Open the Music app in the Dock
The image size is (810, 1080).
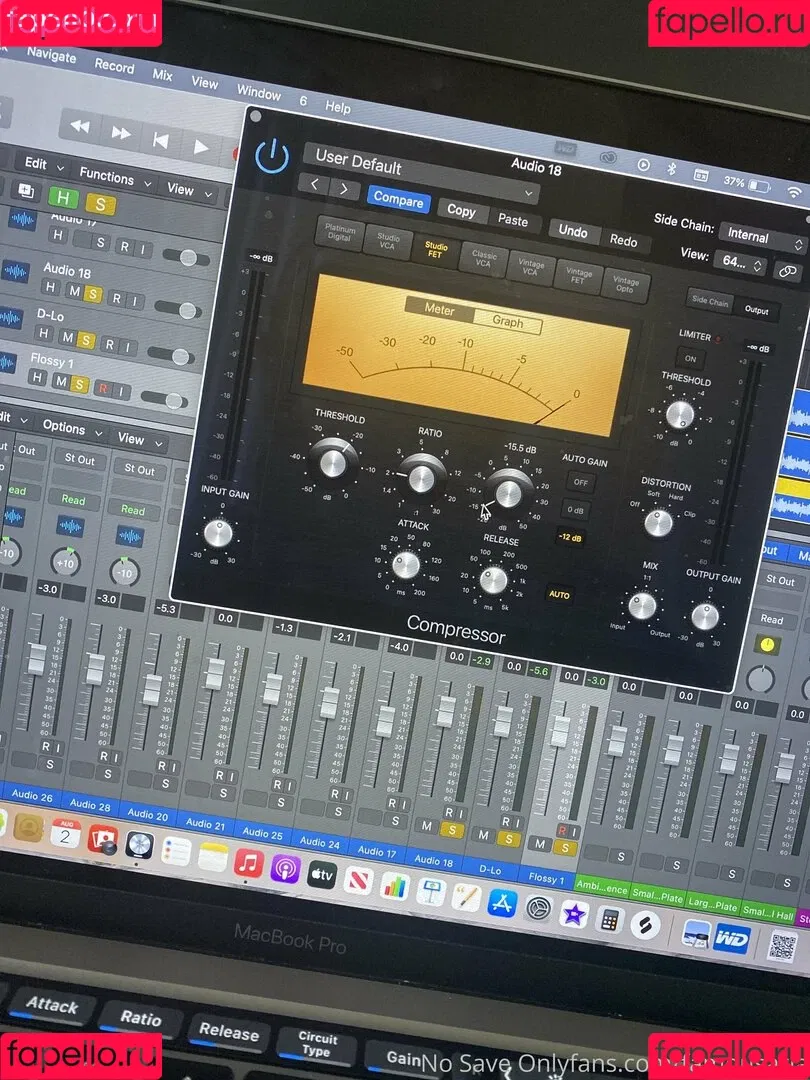coord(249,863)
